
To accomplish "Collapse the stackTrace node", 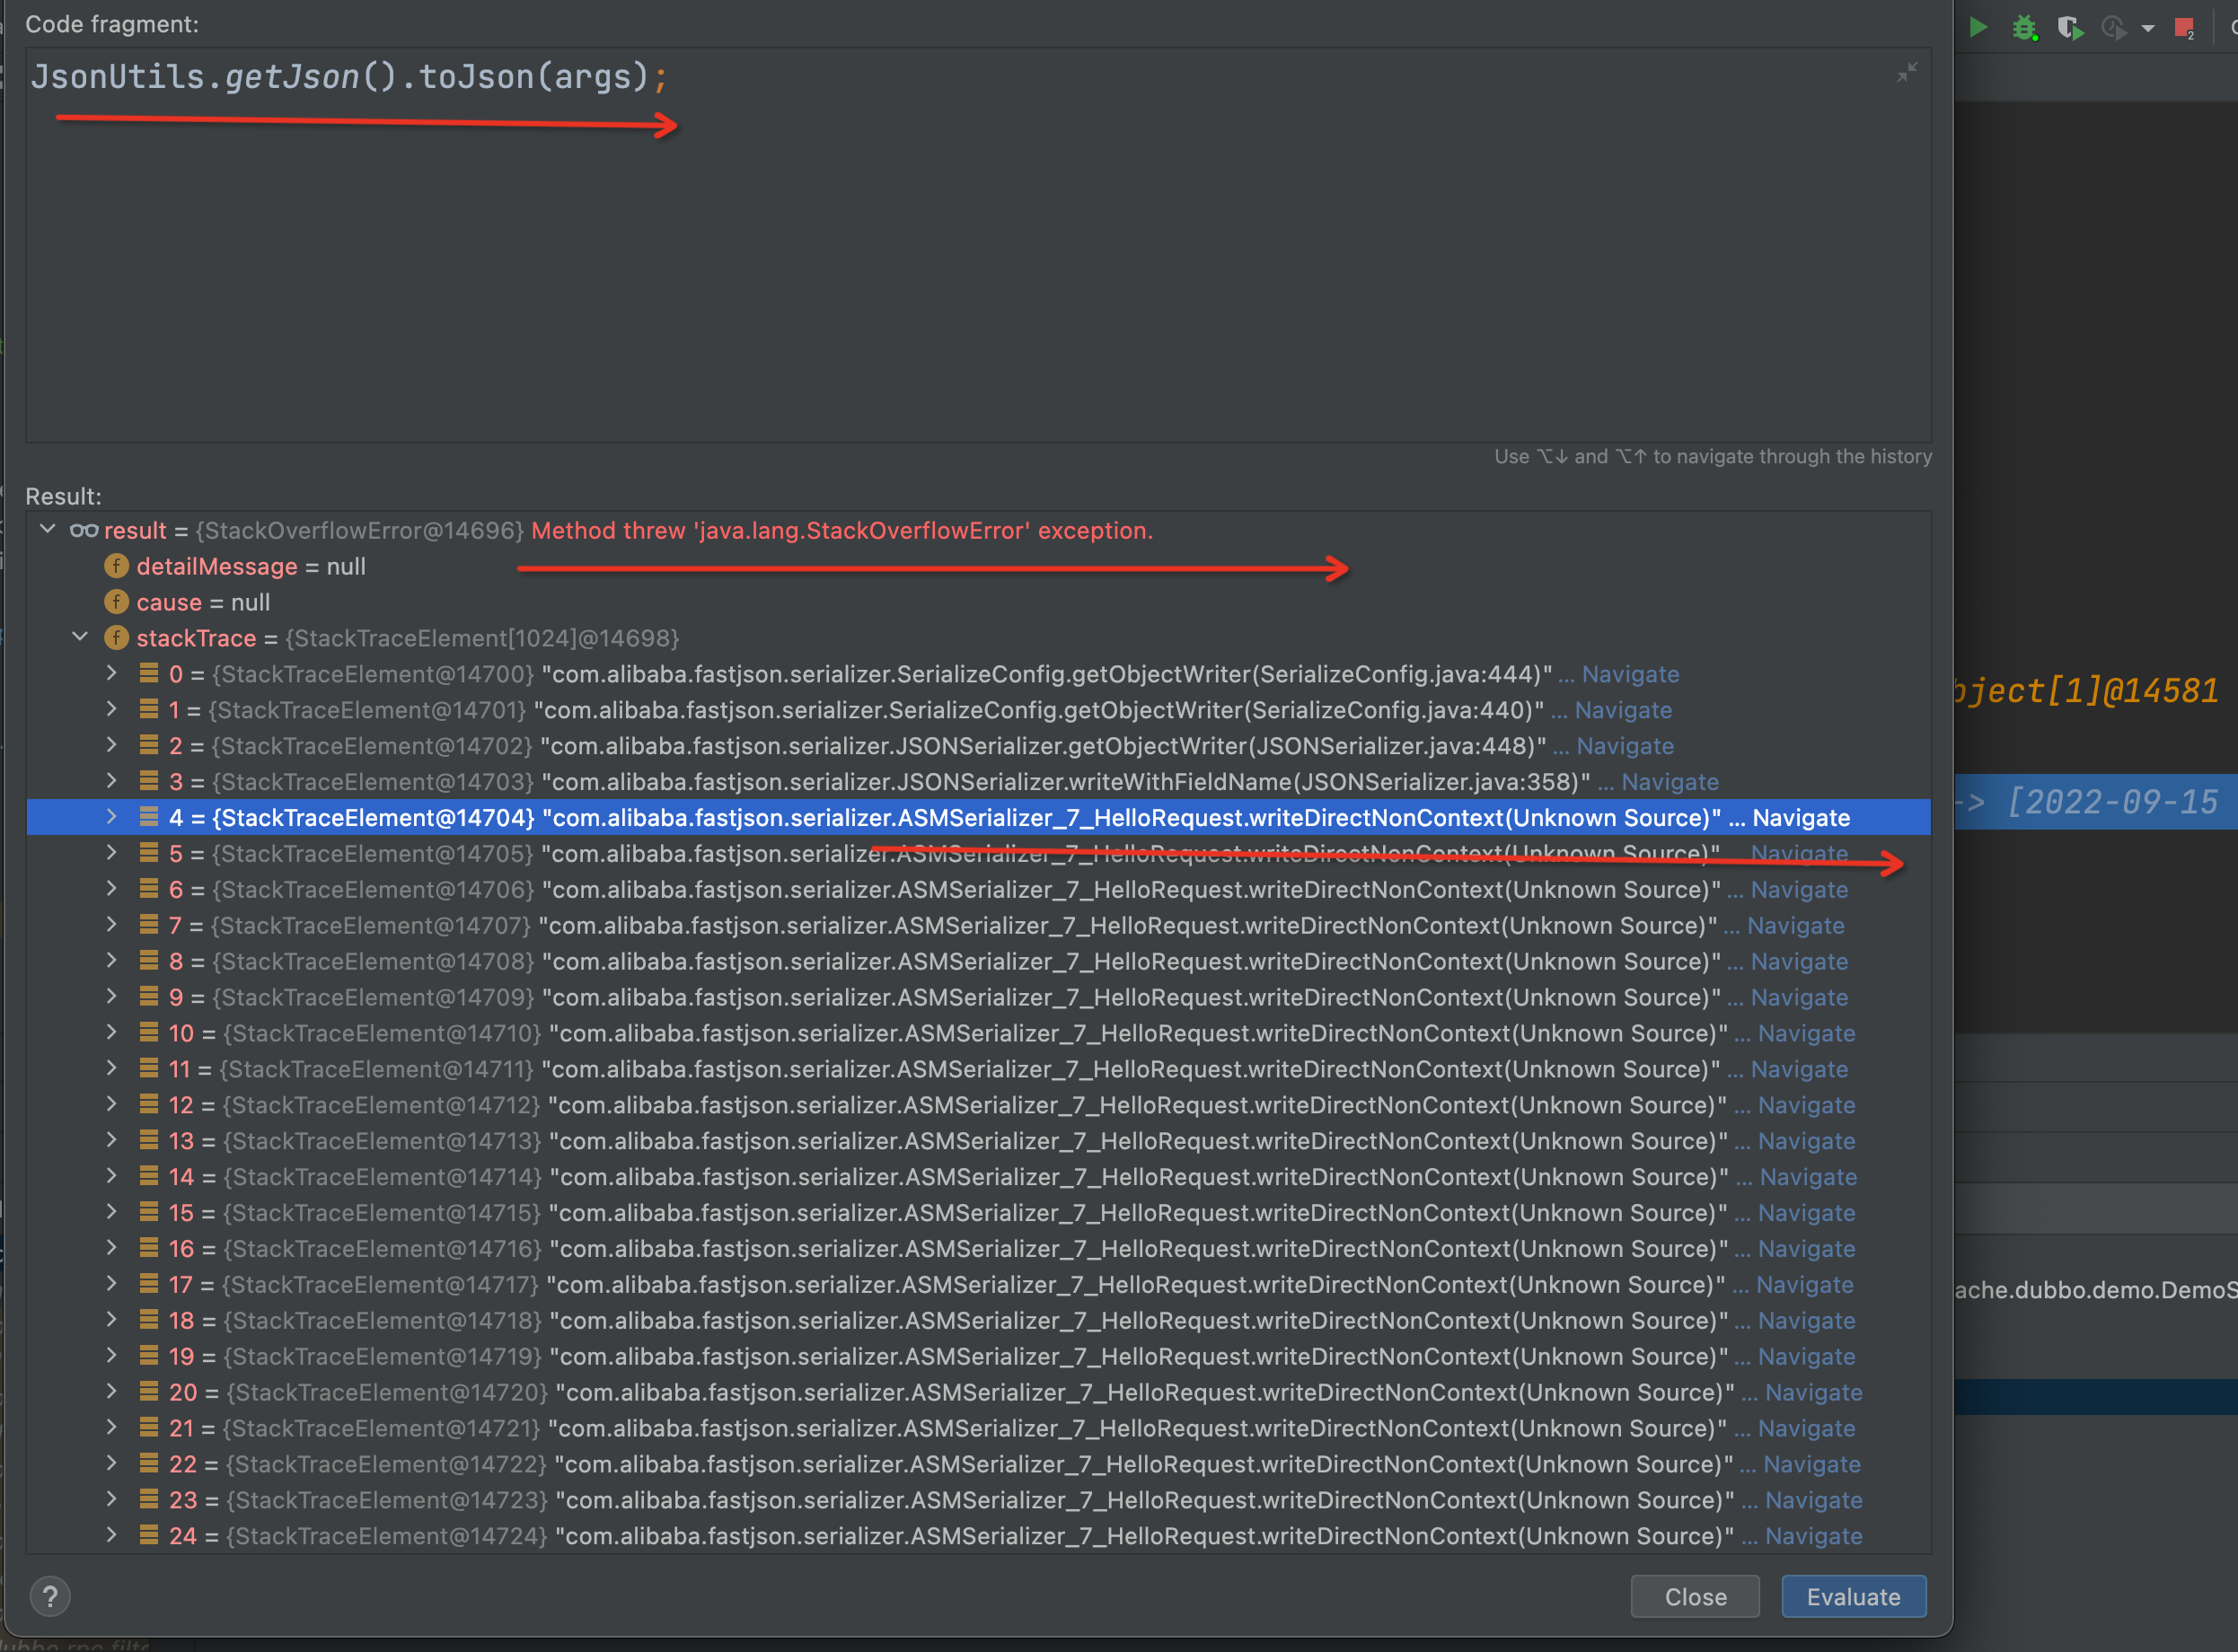I will click(x=80, y=637).
